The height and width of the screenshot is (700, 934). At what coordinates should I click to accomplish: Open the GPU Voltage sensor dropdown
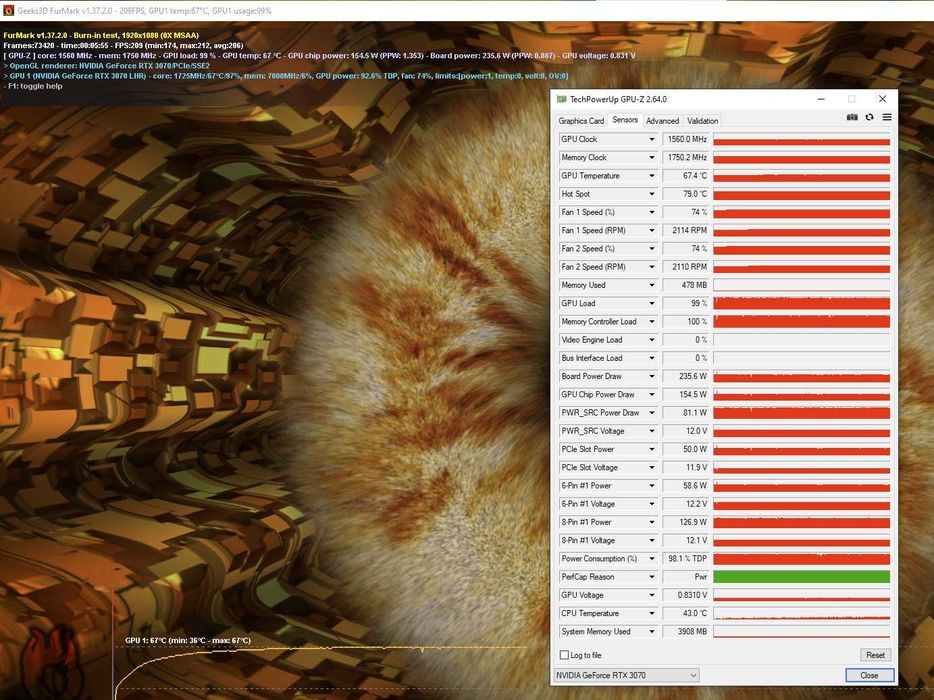pyautogui.click(x=652, y=595)
